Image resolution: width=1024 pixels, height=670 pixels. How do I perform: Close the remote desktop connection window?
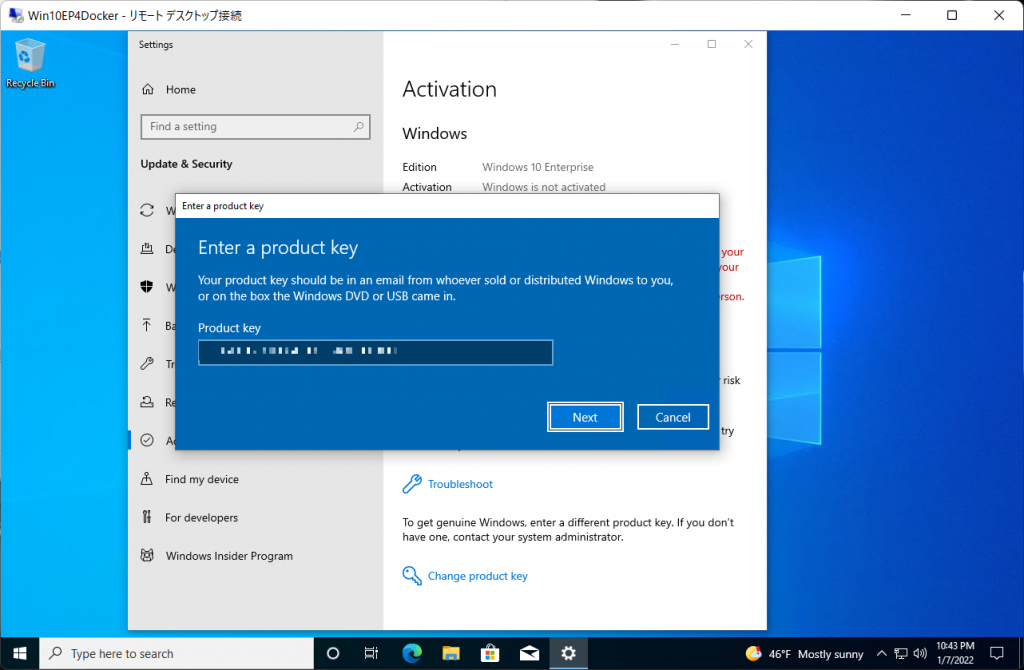999,15
